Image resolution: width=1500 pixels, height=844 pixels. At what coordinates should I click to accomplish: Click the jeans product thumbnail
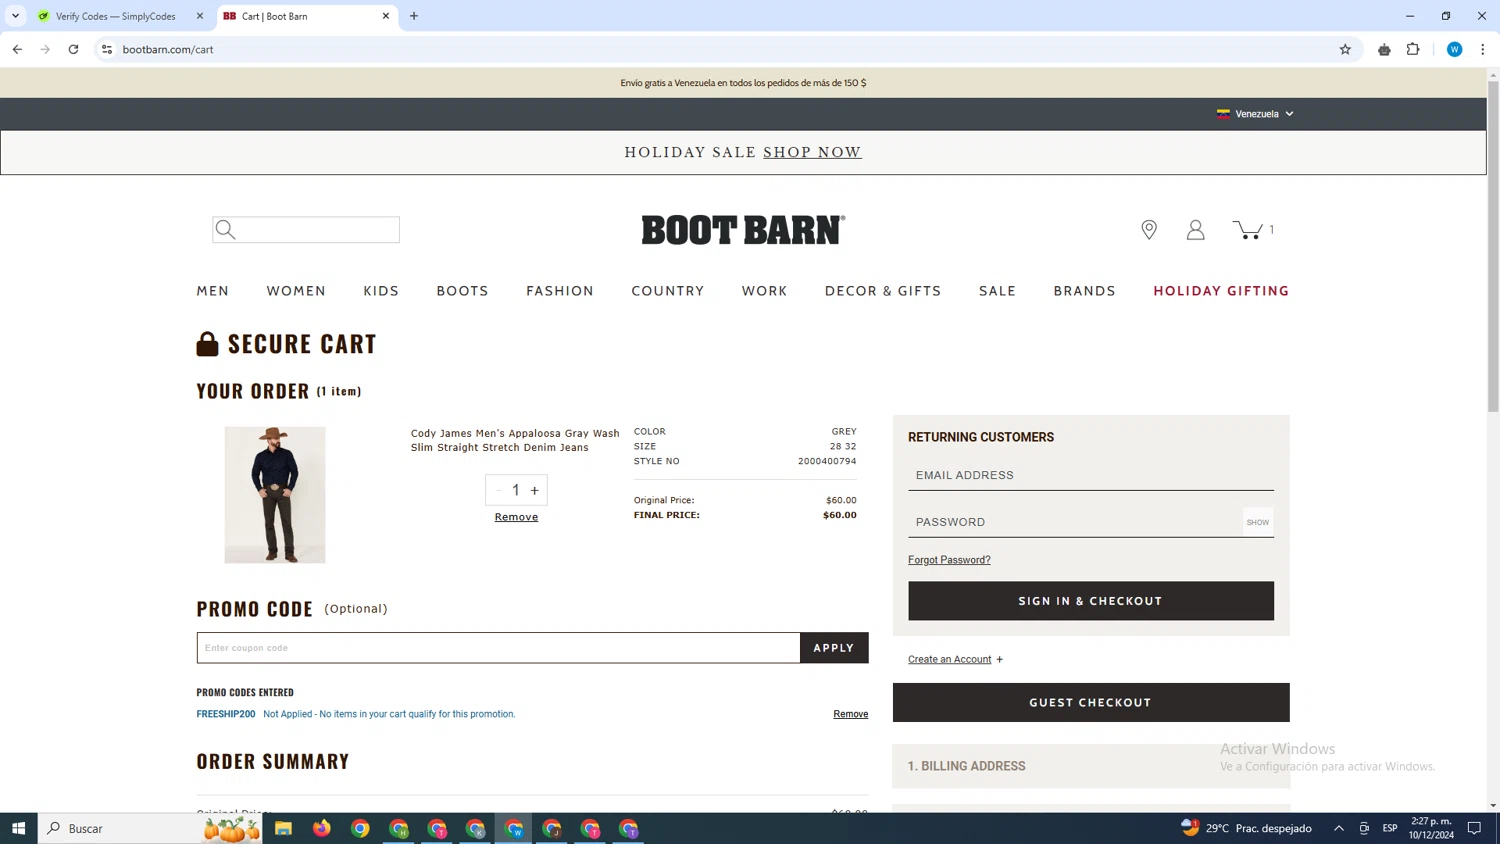(x=275, y=495)
